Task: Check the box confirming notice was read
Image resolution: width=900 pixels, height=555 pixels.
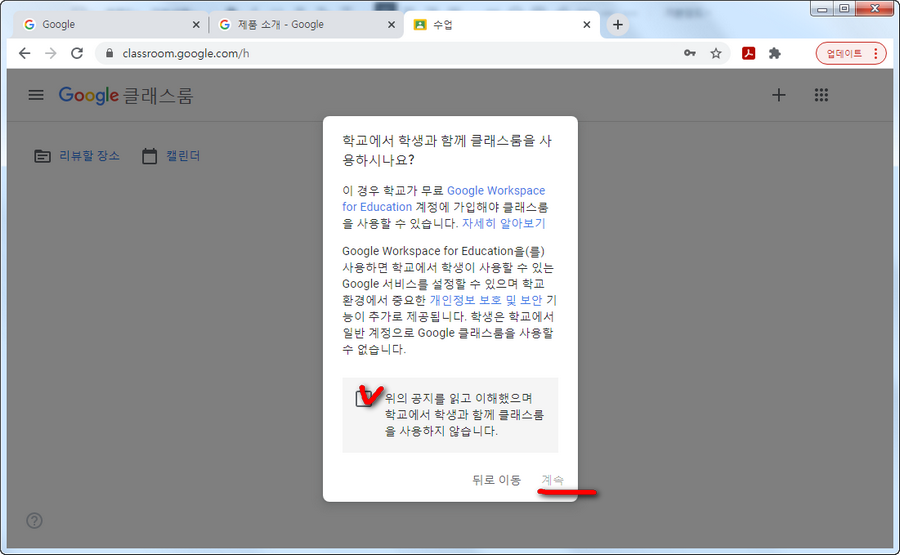Action: [x=364, y=398]
